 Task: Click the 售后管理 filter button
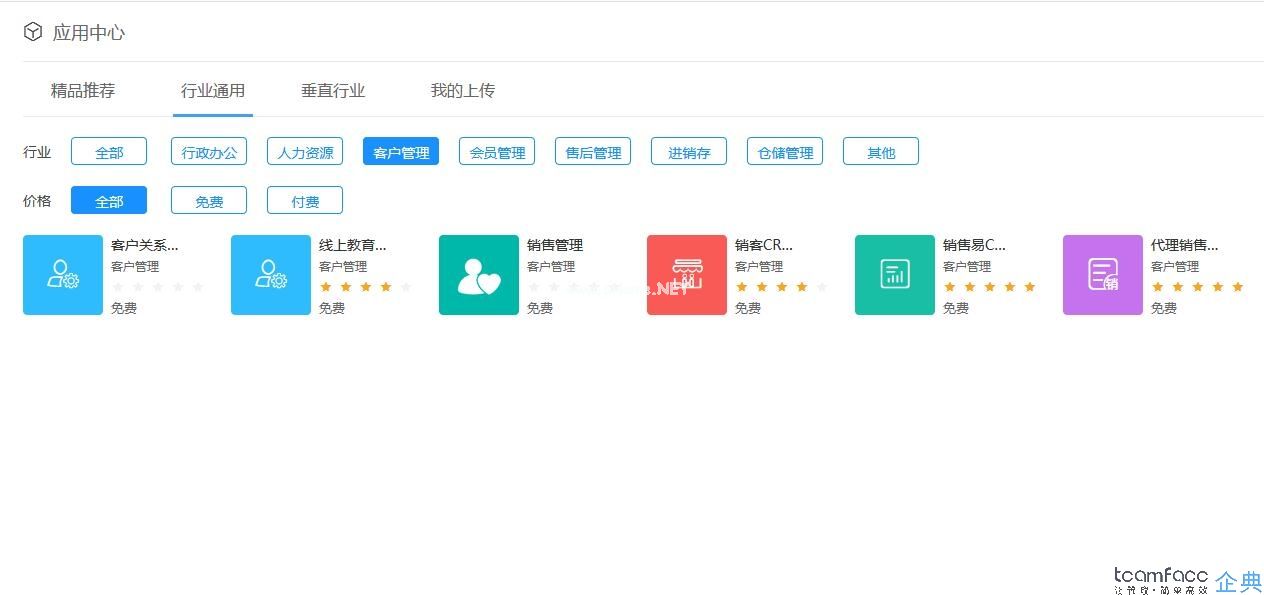[x=592, y=151]
